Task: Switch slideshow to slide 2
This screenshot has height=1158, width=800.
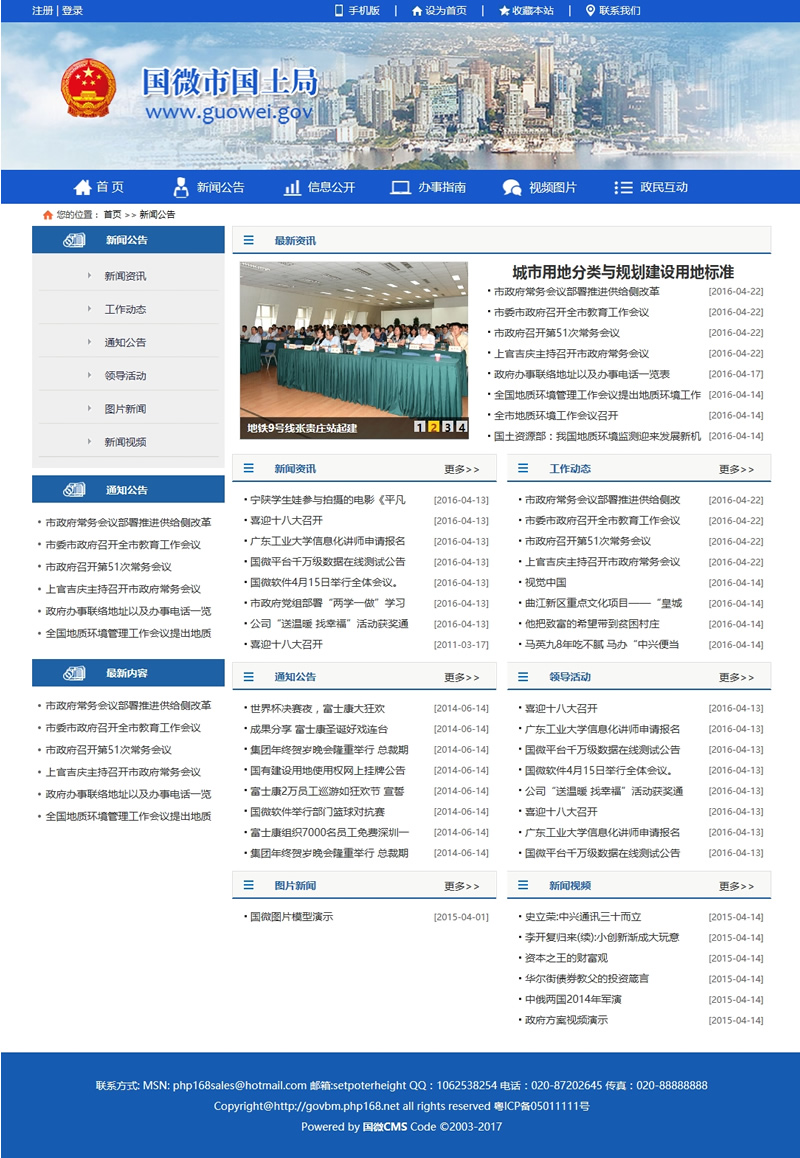Action: 434,427
